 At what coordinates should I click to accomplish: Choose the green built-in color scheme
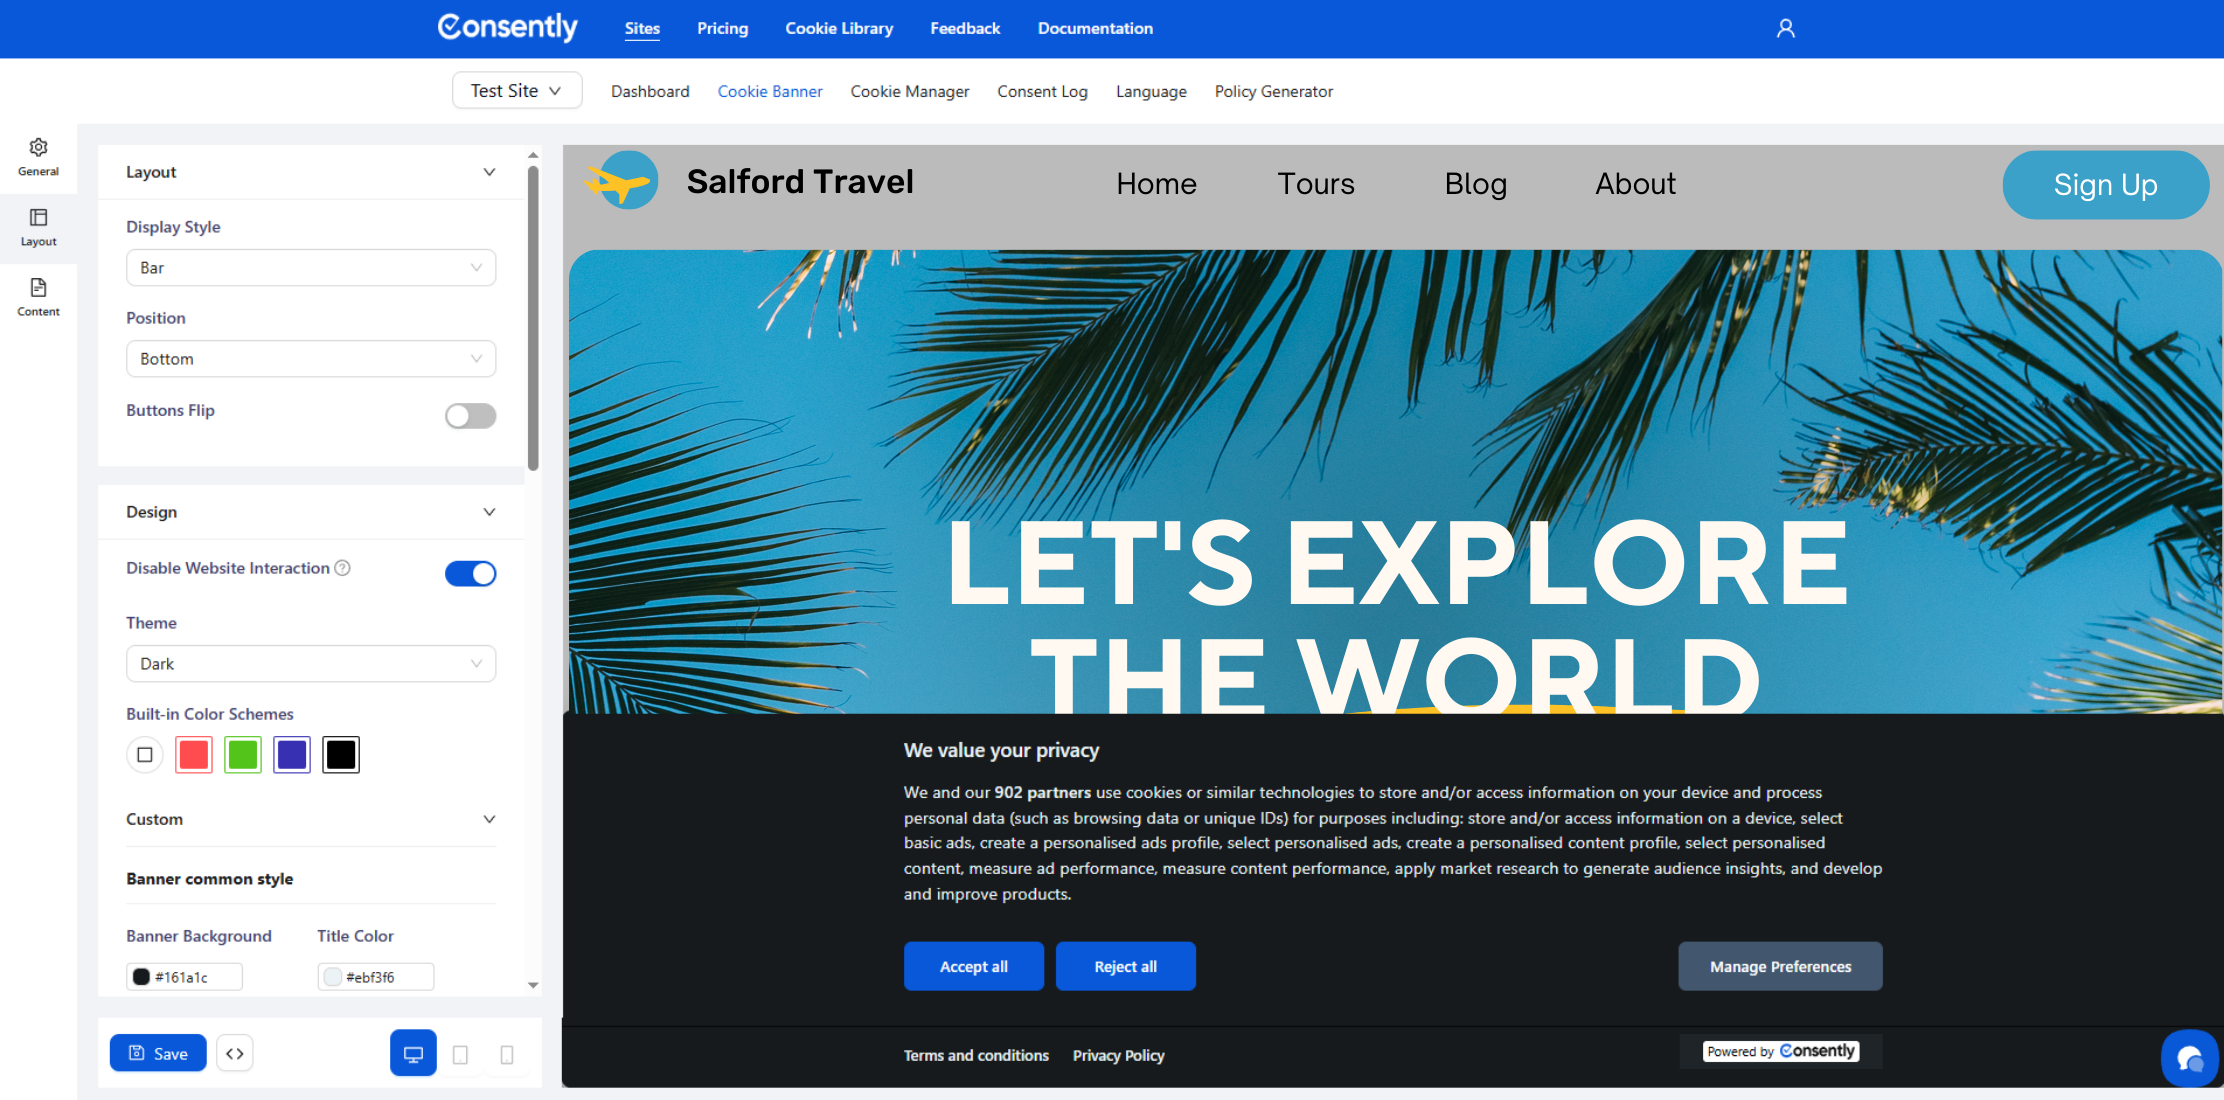(x=242, y=755)
